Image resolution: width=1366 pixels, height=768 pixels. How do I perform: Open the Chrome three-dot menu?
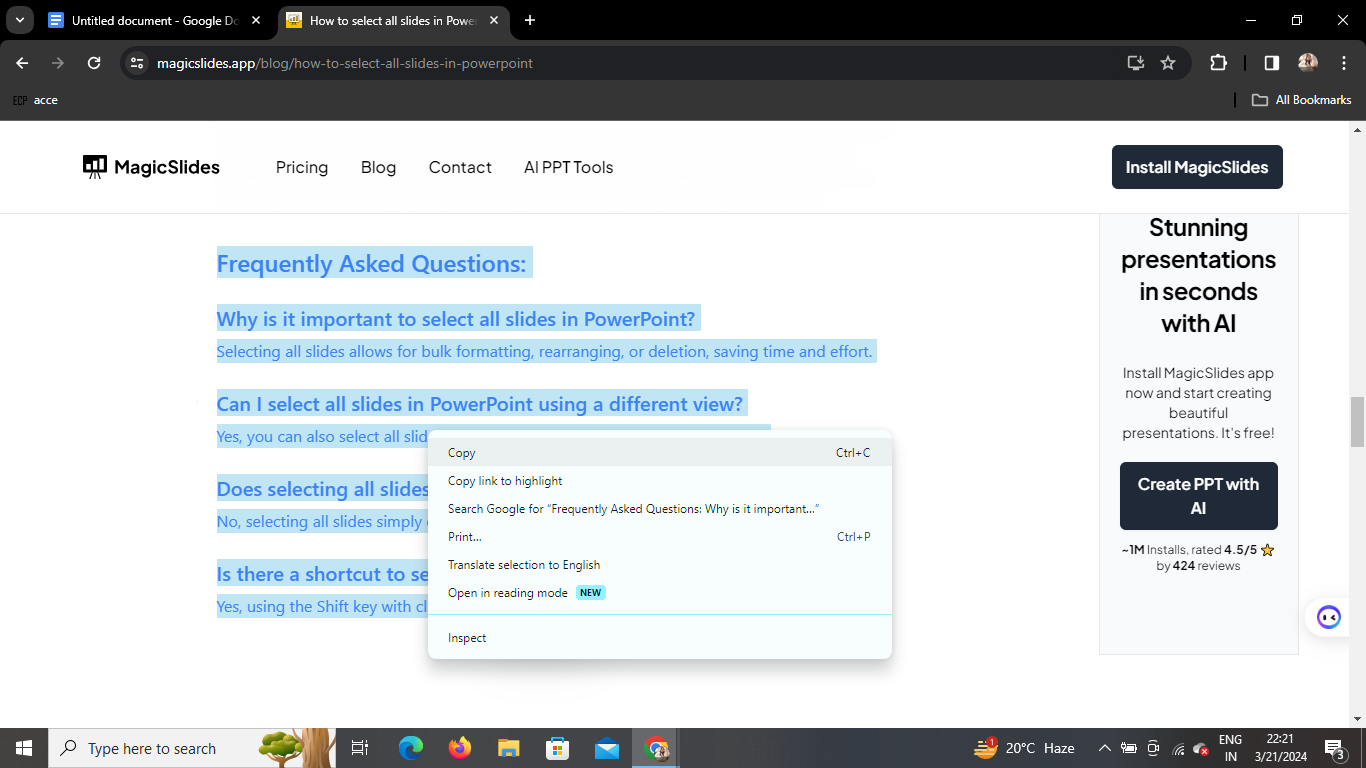[x=1343, y=63]
